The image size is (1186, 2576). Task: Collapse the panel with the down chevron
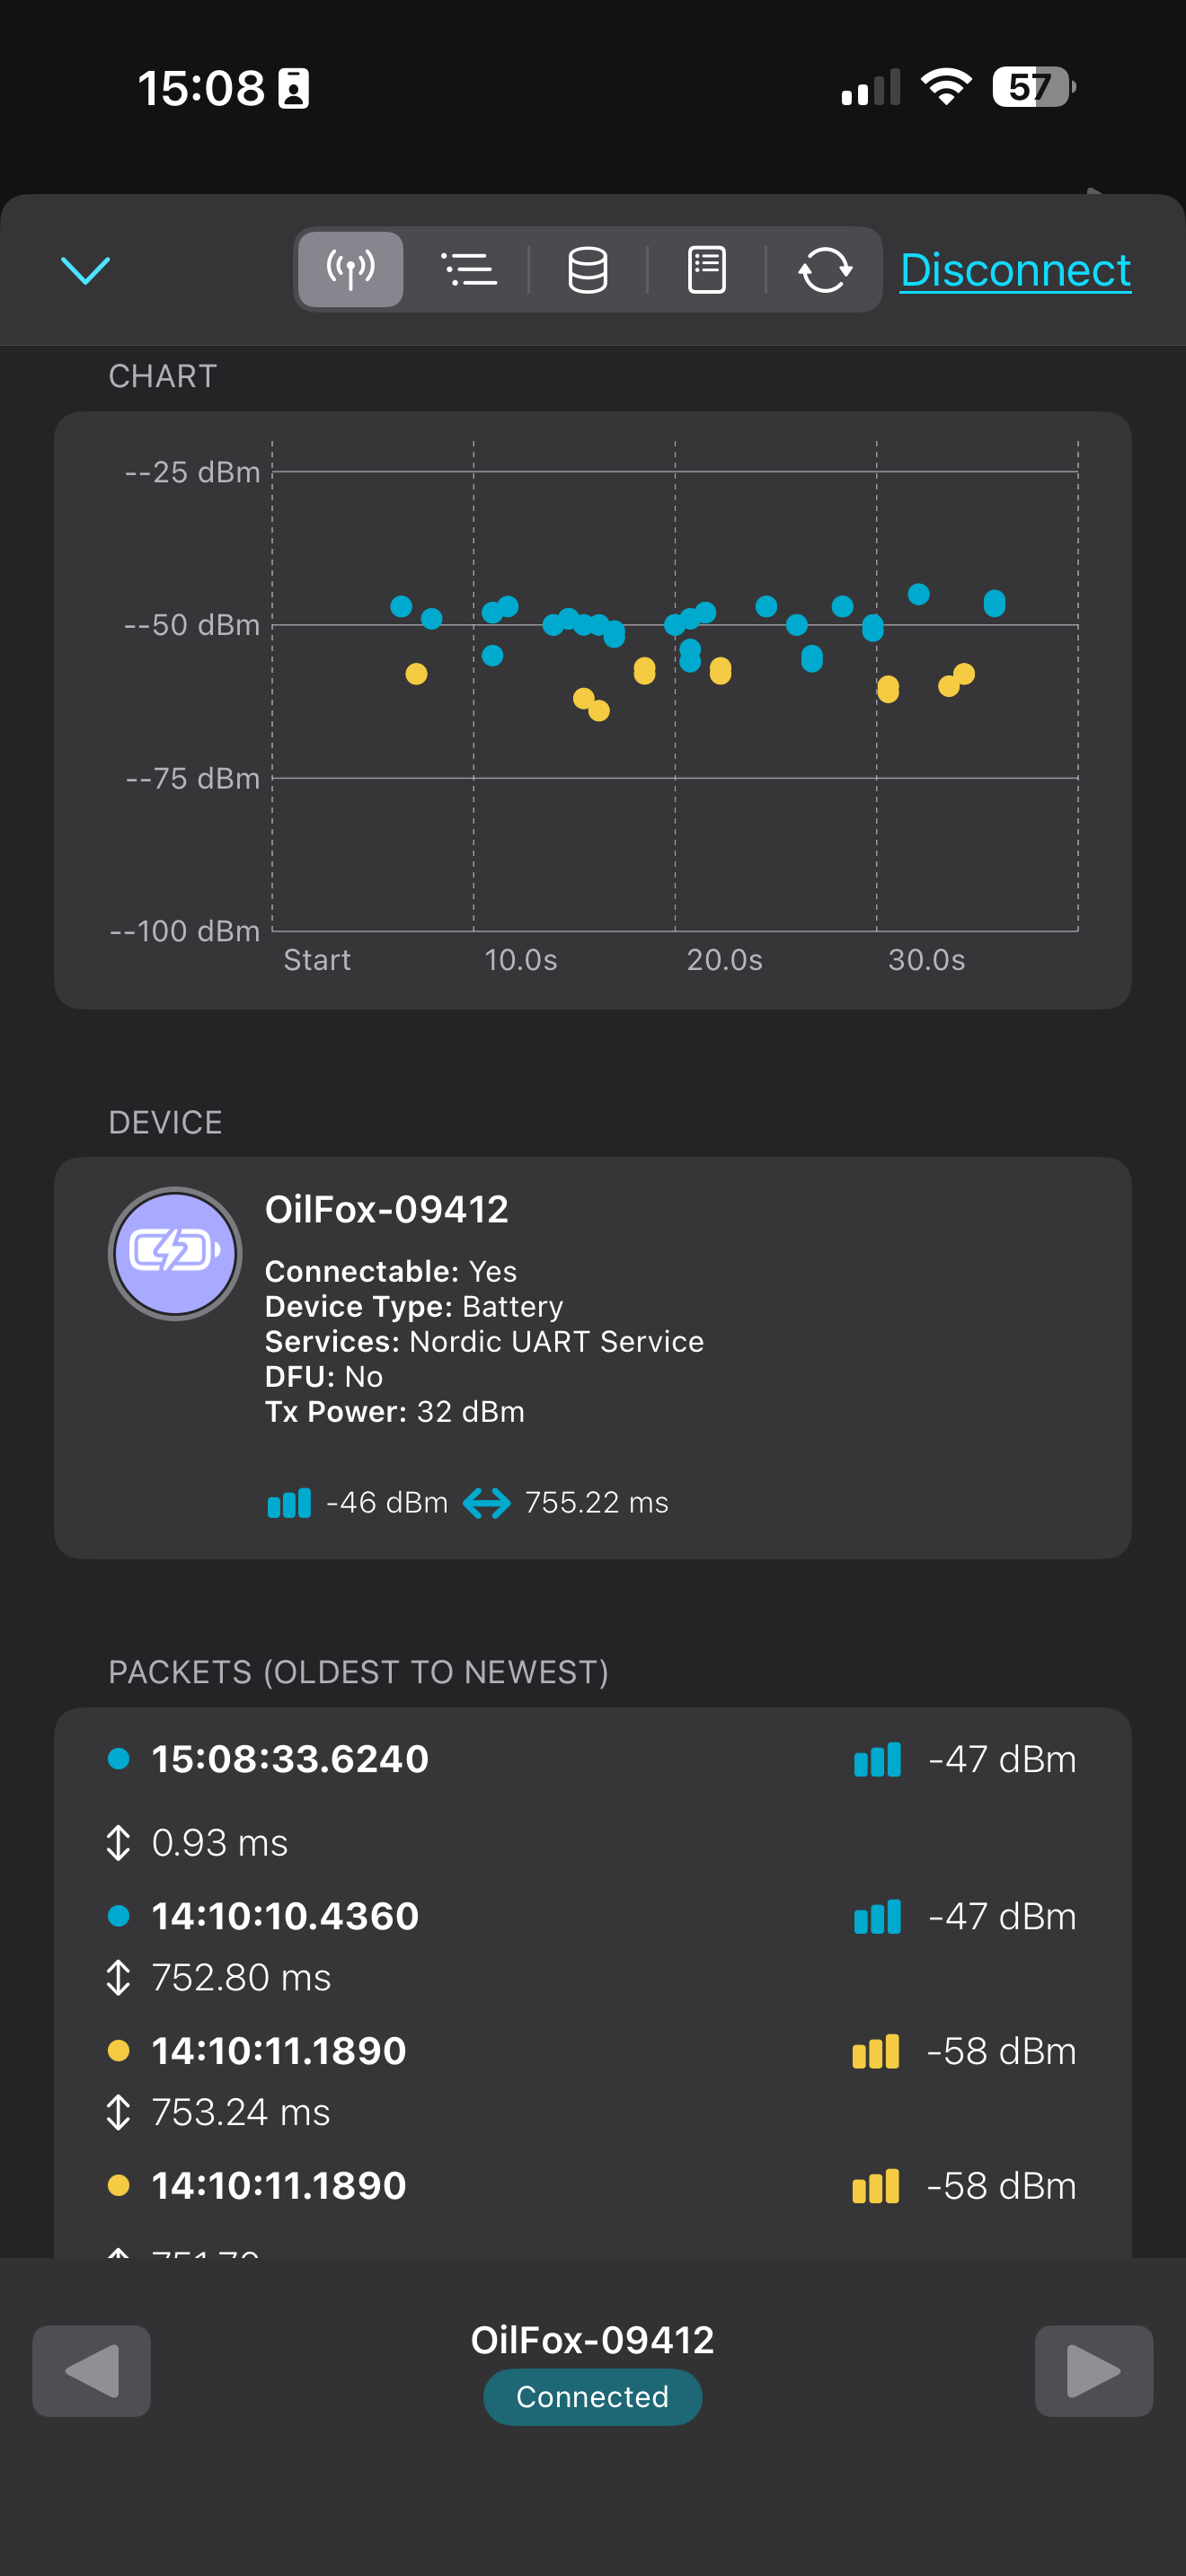[x=85, y=270]
